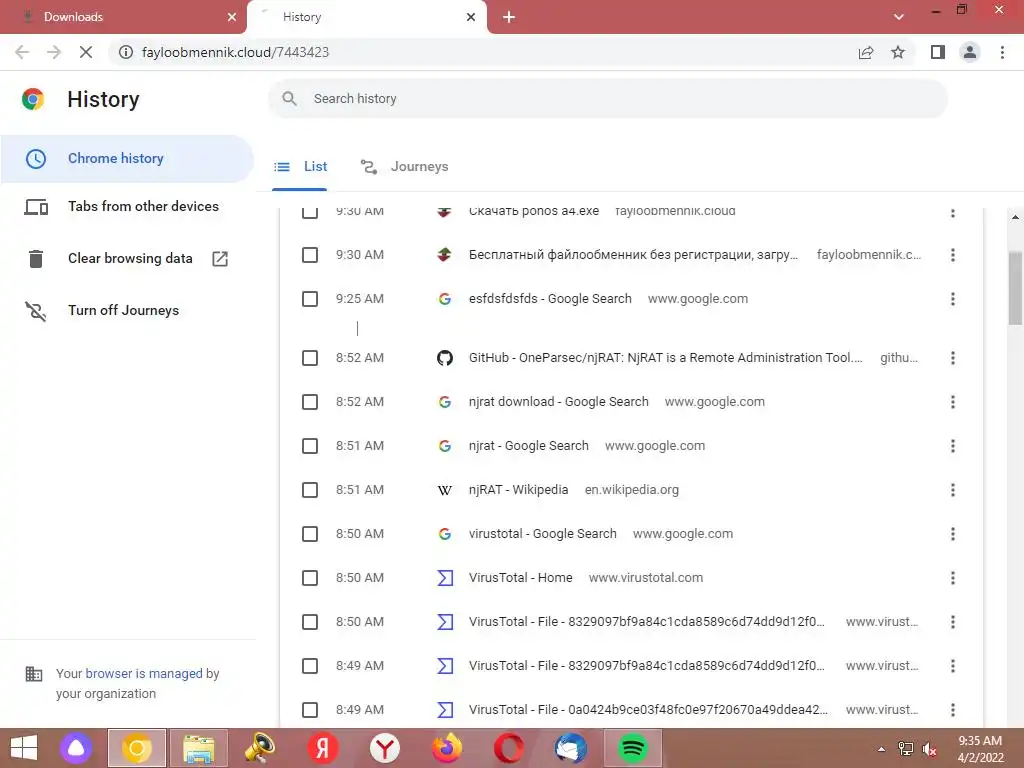Open actions menu for njrat - Google Search
The image size is (1024, 768).
pos(953,446)
